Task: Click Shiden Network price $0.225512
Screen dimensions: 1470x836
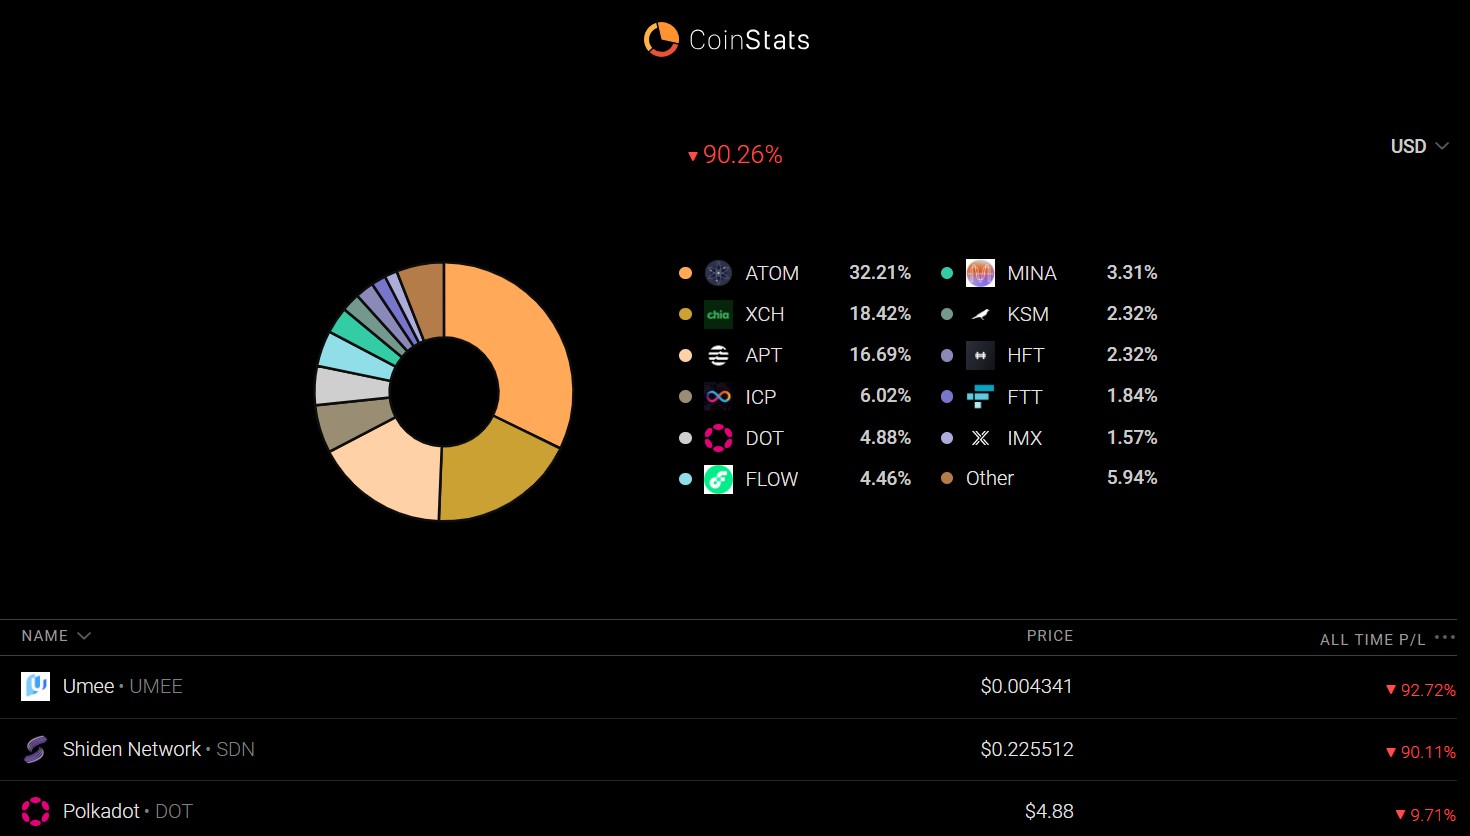Action: (1027, 749)
